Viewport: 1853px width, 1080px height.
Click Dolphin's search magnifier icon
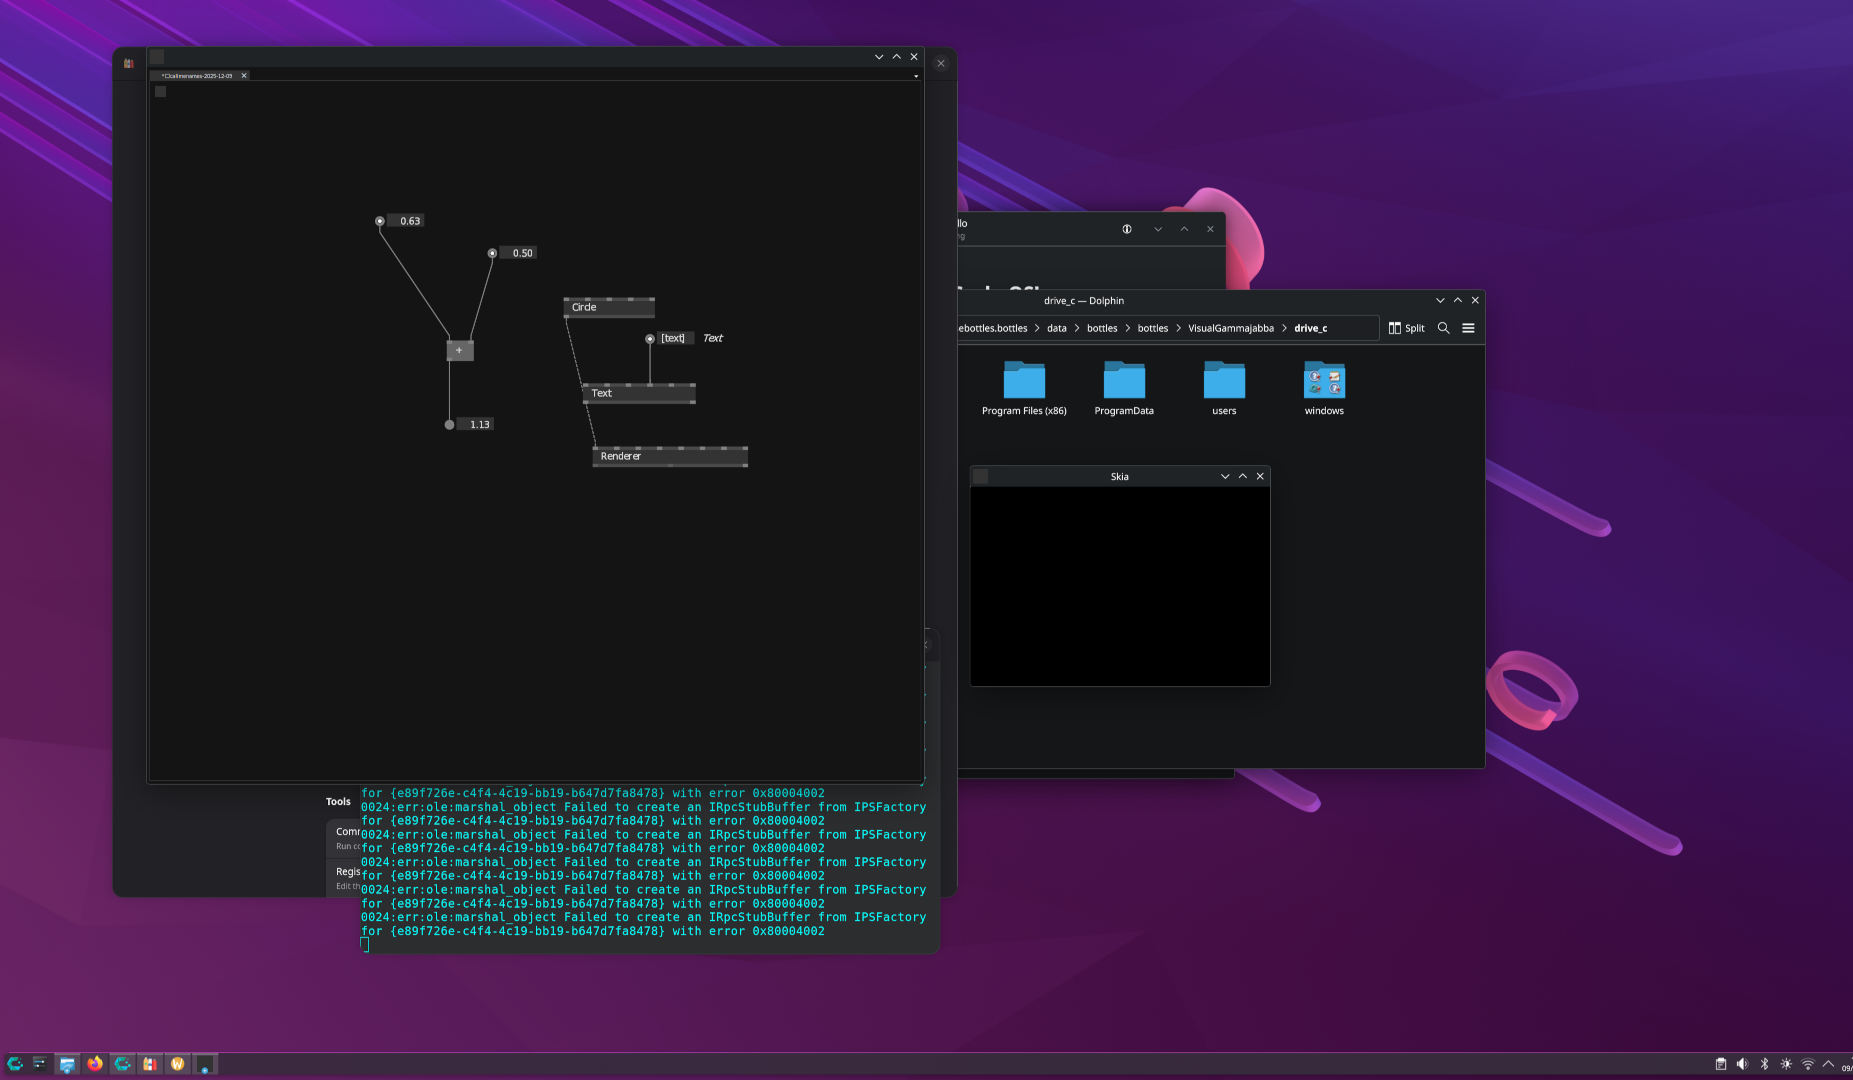pos(1443,328)
